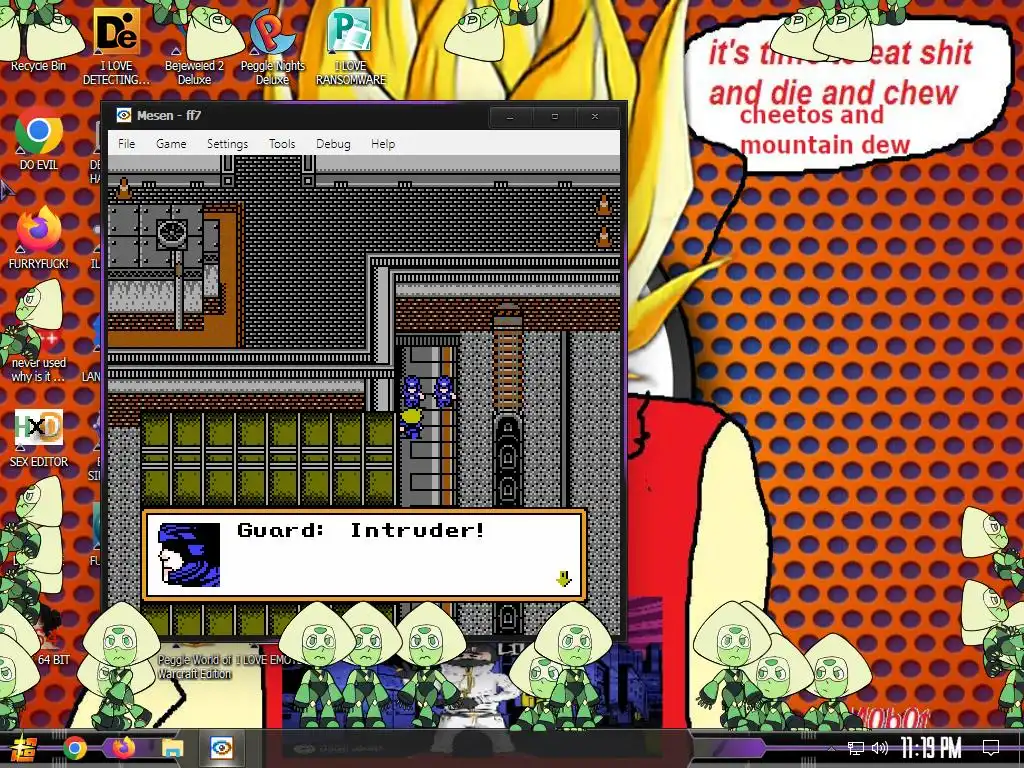Click the left blue guard sprite in game

[x=412, y=391]
